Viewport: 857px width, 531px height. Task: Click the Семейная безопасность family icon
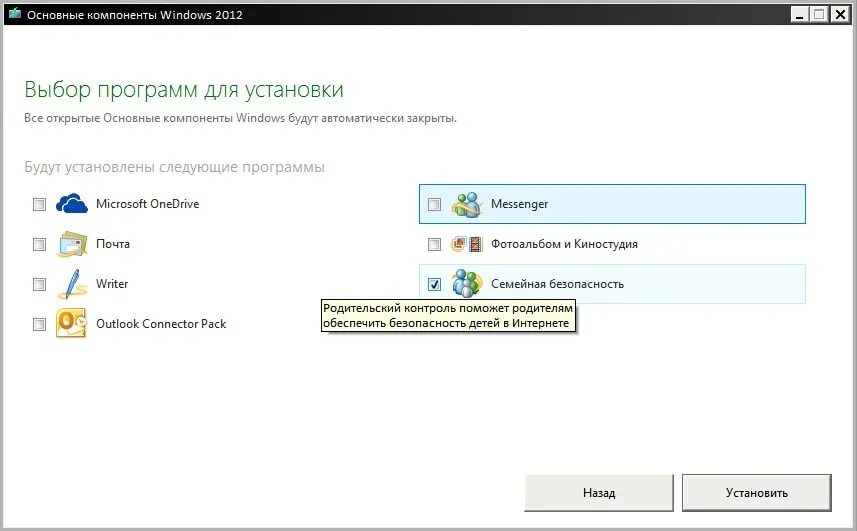click(x=466, y=283)
